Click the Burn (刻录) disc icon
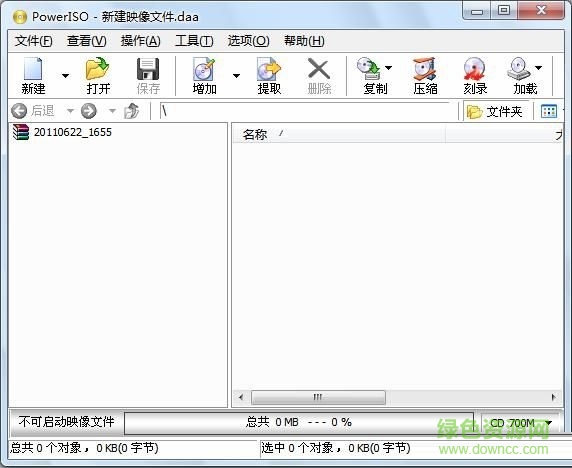Screen dimensions: 572x468 tap(475, 69)
